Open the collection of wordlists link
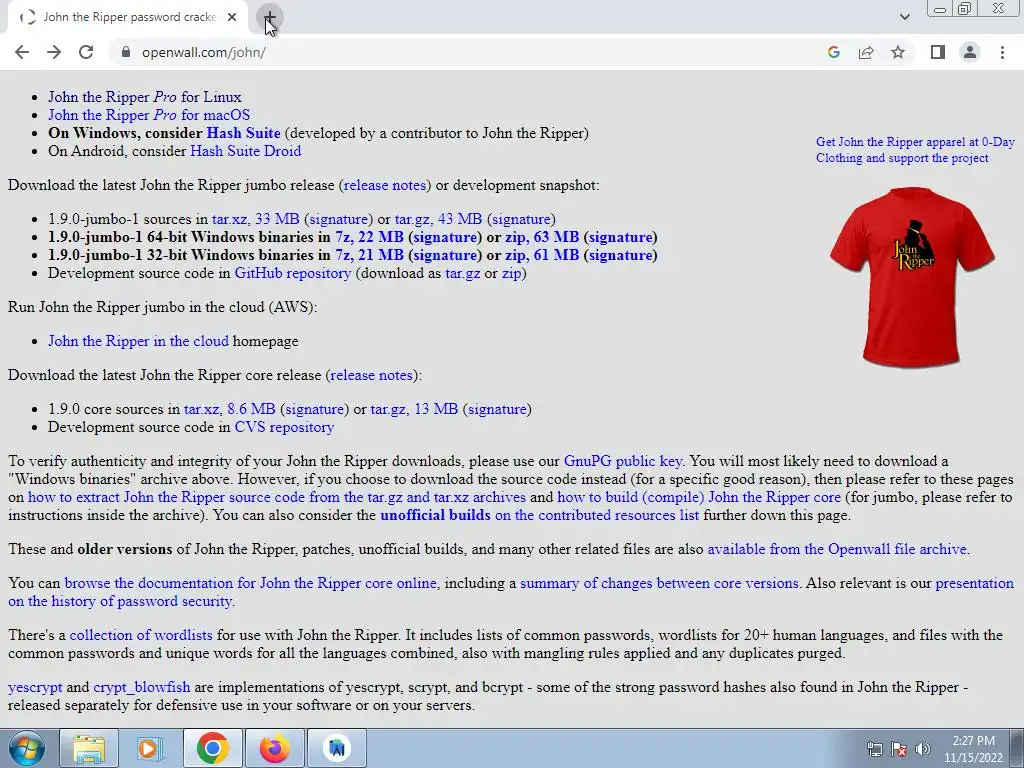1024x768 pixels. point(141,635)
